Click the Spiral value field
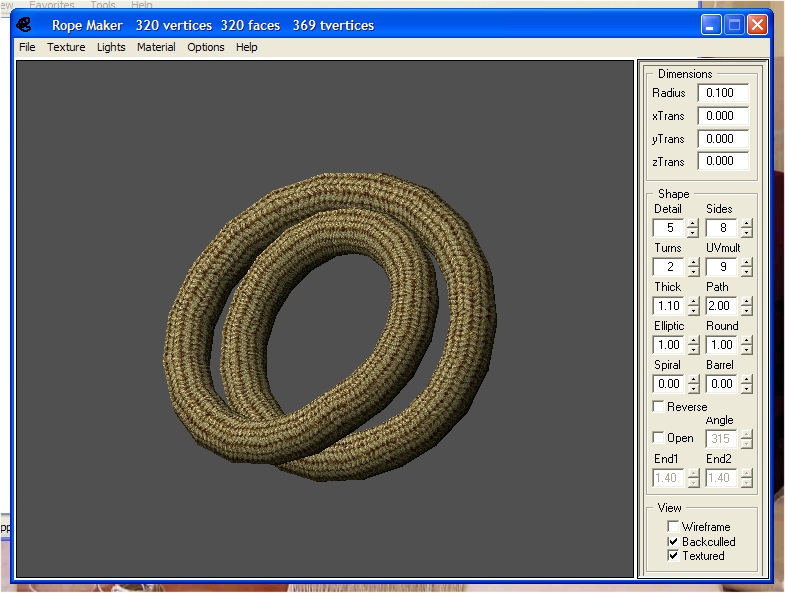785x593 pixels. (x=670, y=384)
